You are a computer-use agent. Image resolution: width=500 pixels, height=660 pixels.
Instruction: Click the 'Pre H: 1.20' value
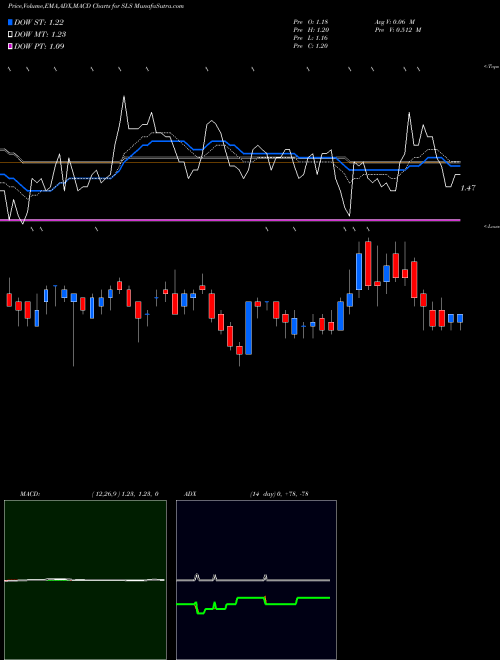[311, 29]
